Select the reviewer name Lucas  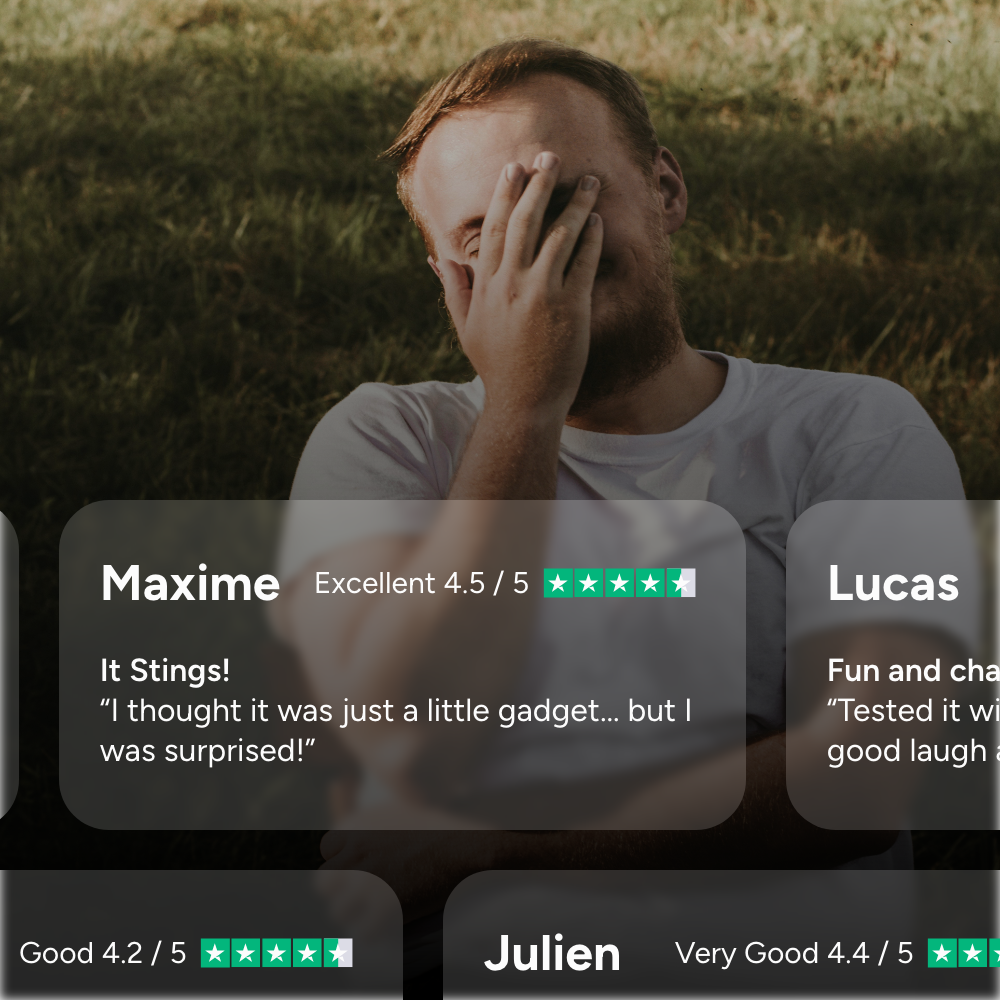[x=893, y=583]
